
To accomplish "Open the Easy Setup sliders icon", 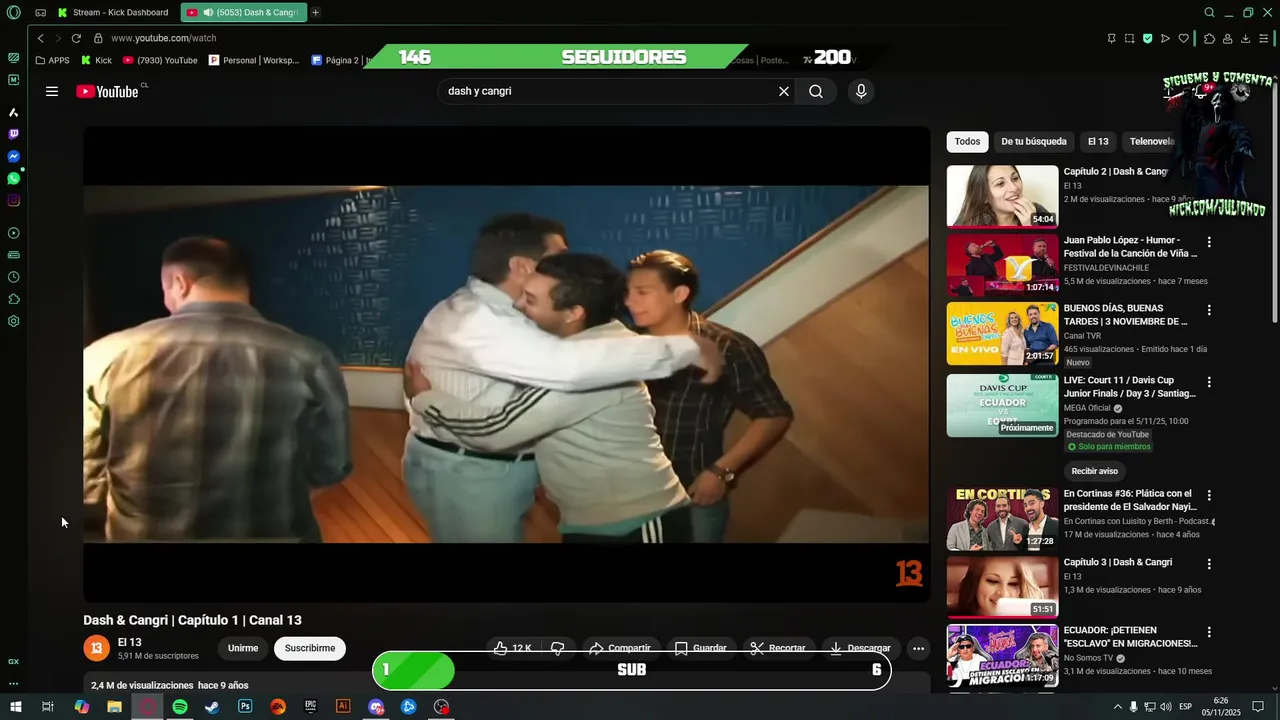I will click(x=1264, y=38).
